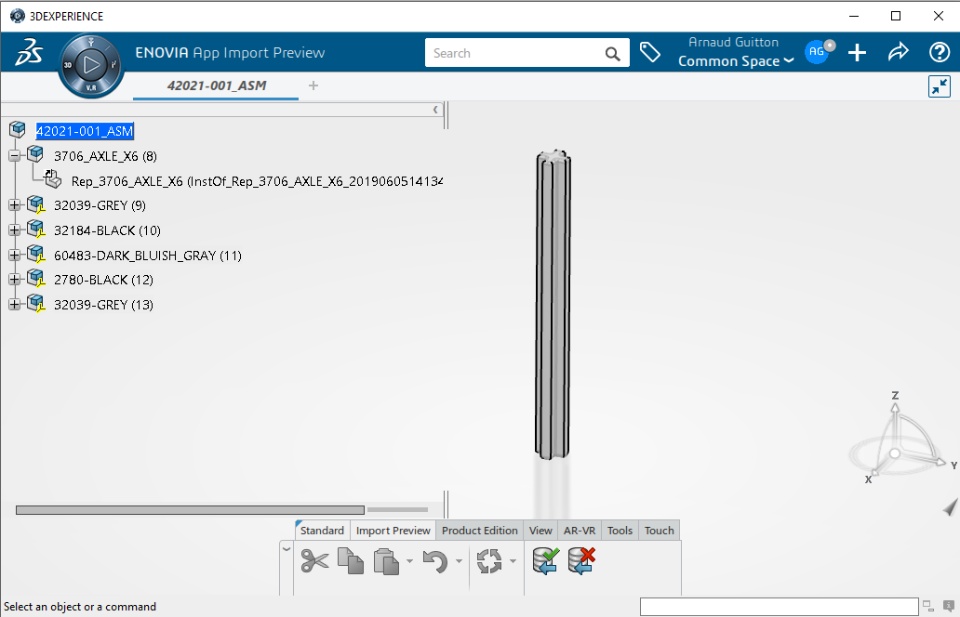Select the 3706_AXLE_X6 (8) tree item
Viewport: 960px width, 617px height.
105,156
